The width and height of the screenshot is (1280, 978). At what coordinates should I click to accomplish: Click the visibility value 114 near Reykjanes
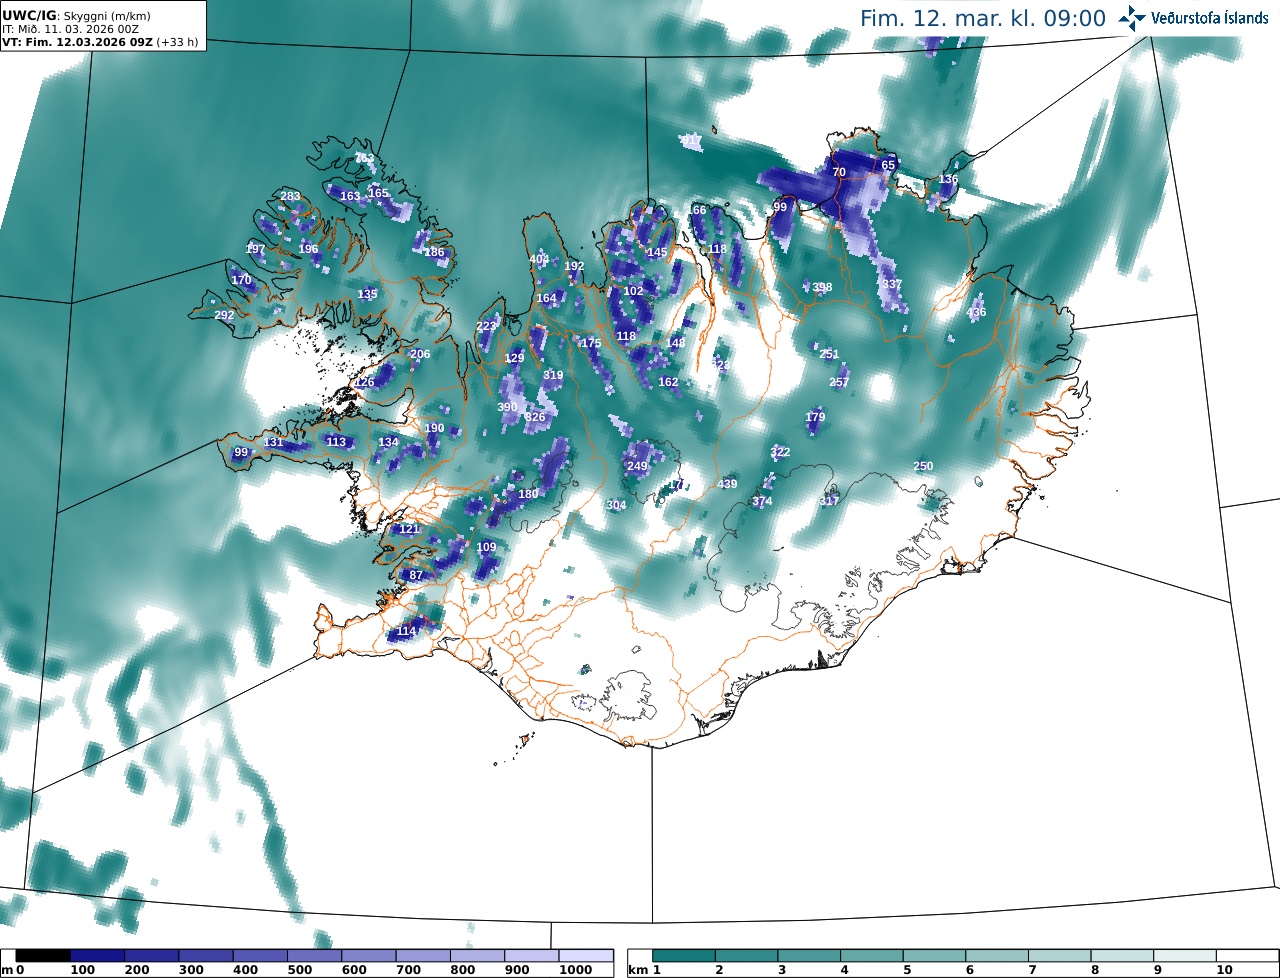[406, 632]
